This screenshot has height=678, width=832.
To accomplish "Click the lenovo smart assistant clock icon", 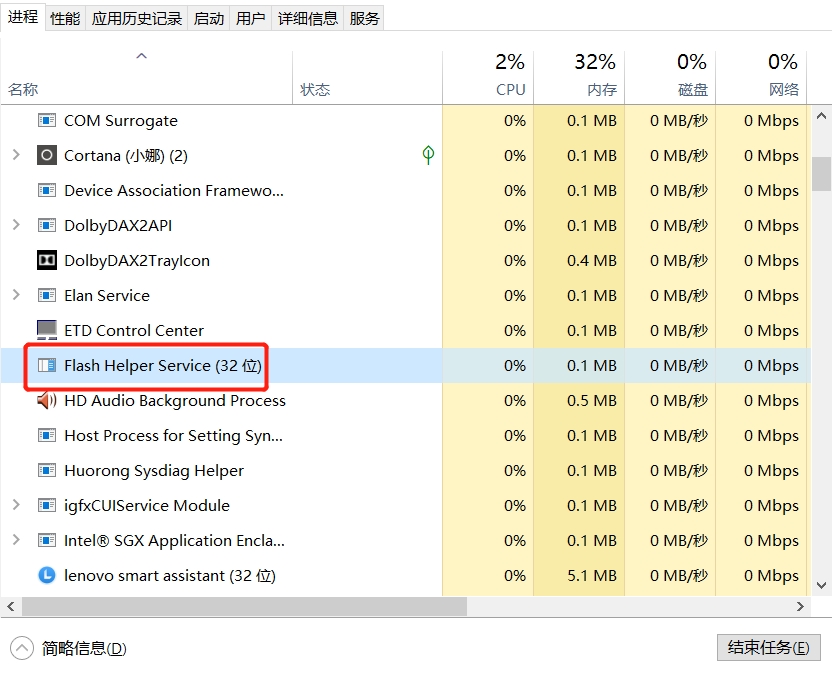I will coord(47,575).
